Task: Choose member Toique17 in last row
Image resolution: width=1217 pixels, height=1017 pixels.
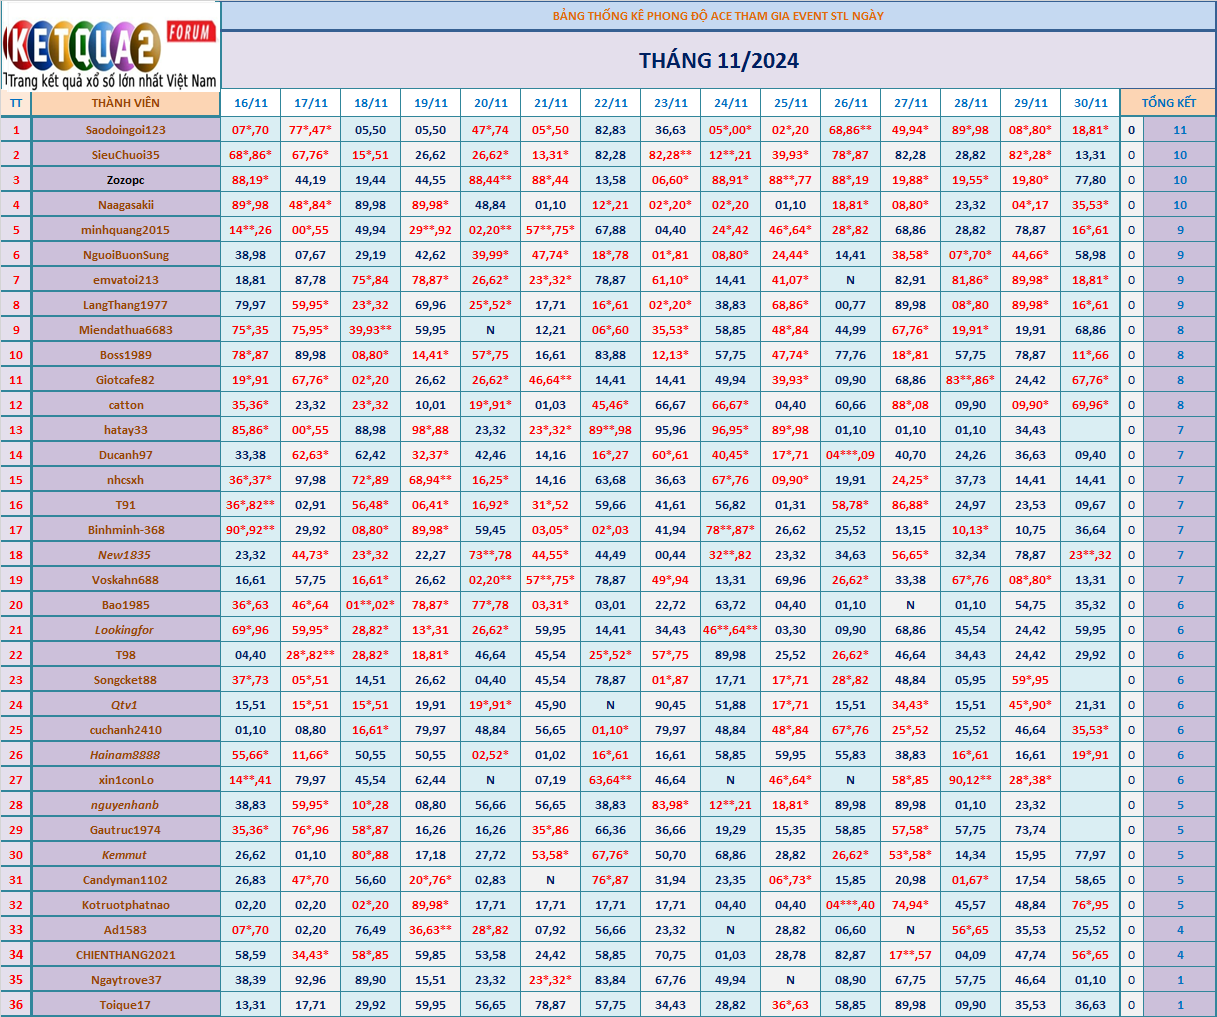Action: click(125, 1005)
